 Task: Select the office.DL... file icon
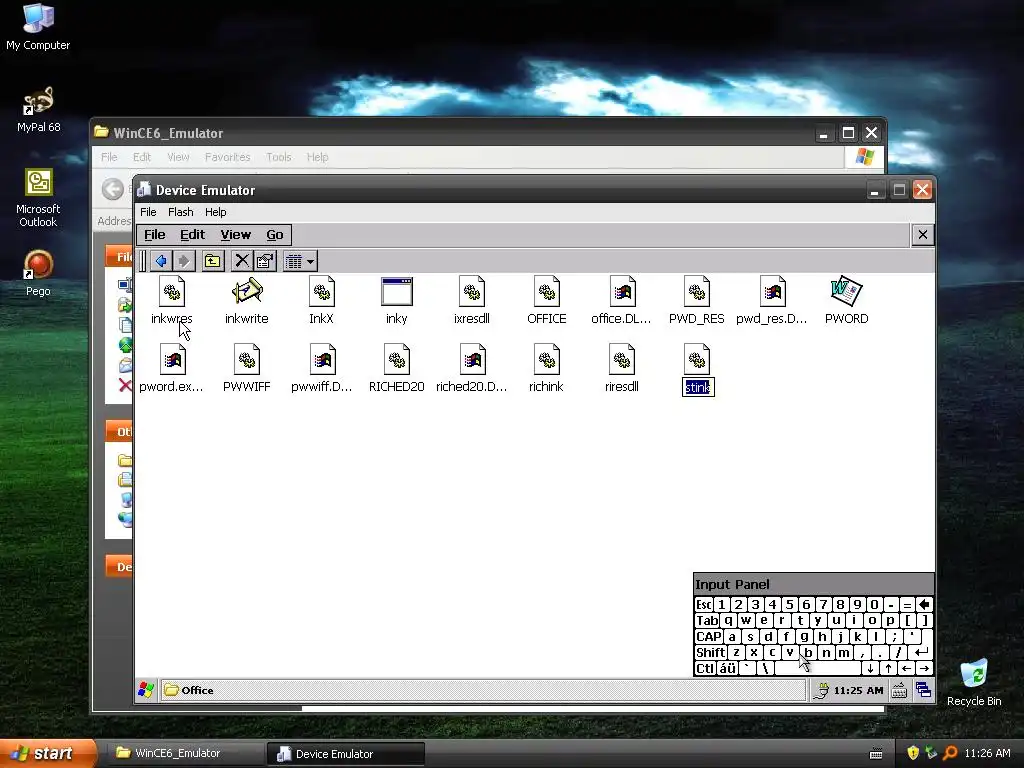click(622, 292)
